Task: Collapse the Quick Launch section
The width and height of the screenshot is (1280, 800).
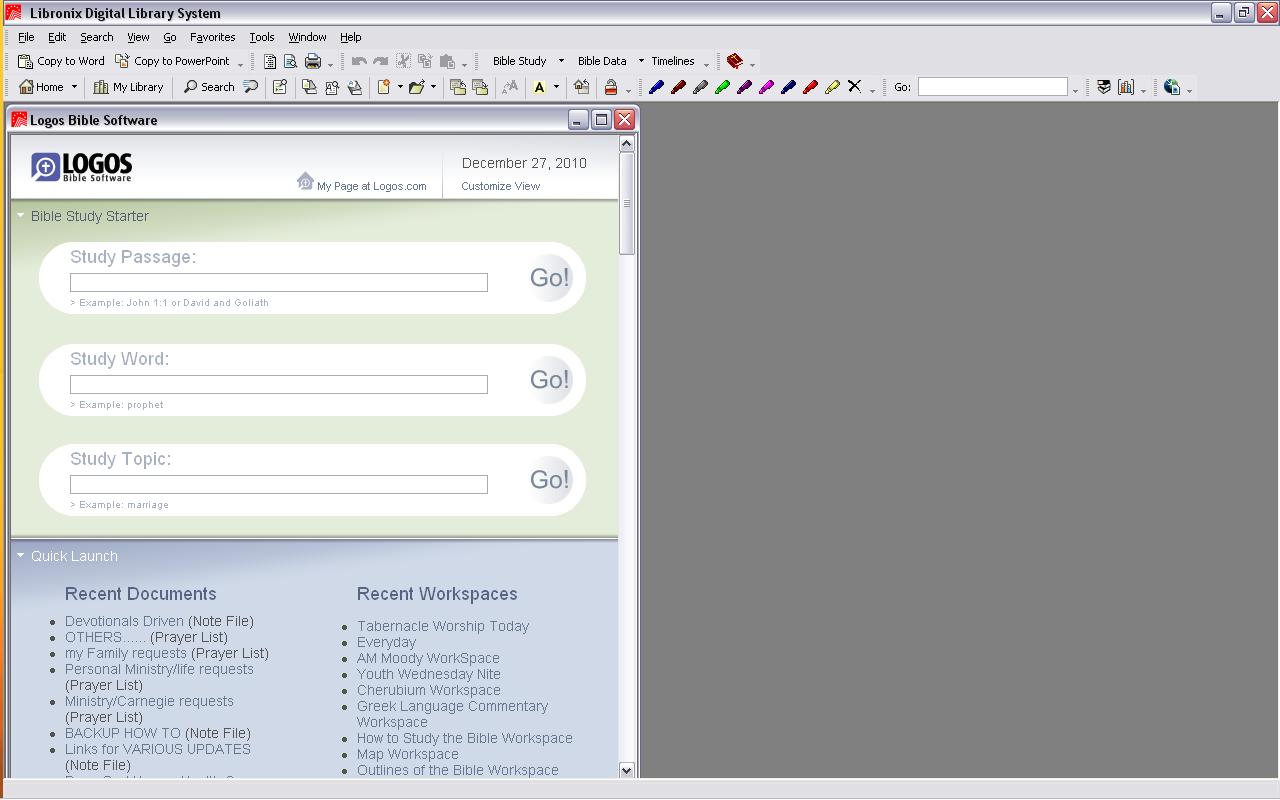Action: point(20,556)
